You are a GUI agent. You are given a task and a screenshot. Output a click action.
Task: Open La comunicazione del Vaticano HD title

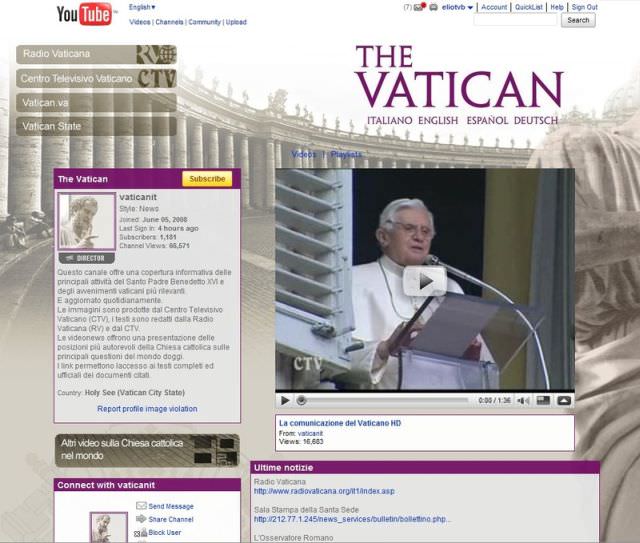(x=340, y=423)
